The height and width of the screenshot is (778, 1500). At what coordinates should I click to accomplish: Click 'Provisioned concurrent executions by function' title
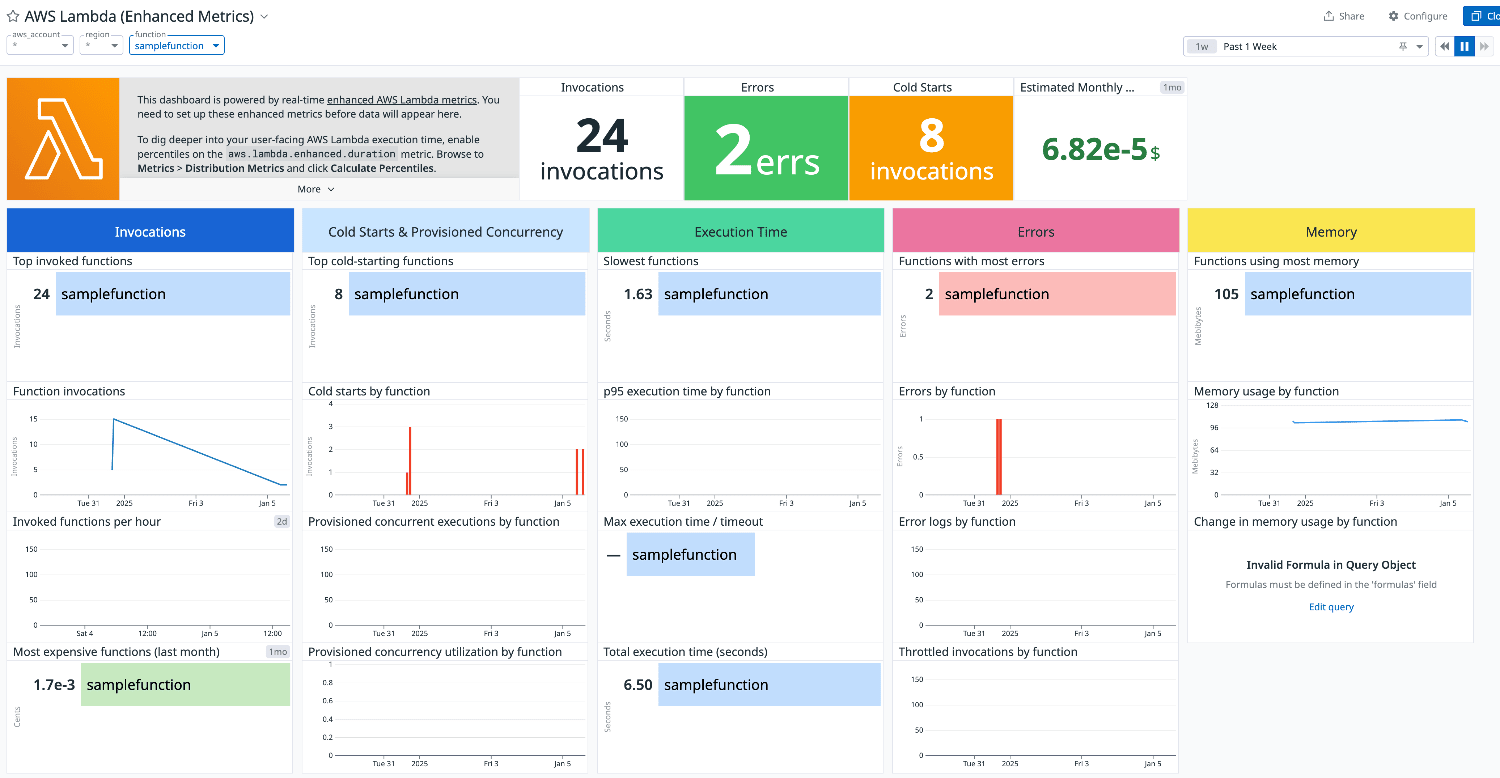tap(434, 521)
